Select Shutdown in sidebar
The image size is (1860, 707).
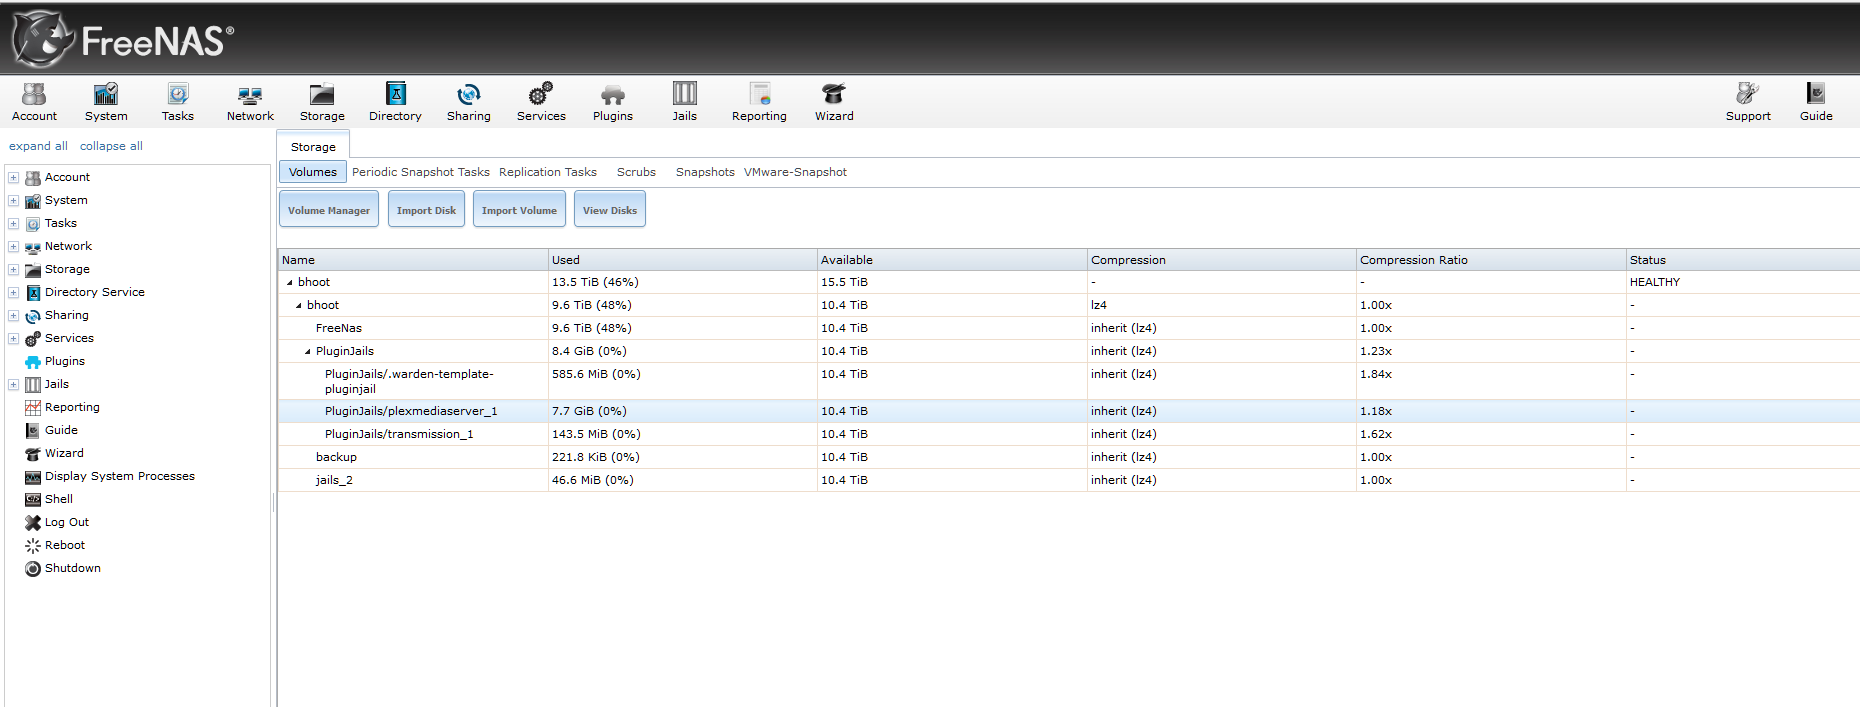[73, 568]
